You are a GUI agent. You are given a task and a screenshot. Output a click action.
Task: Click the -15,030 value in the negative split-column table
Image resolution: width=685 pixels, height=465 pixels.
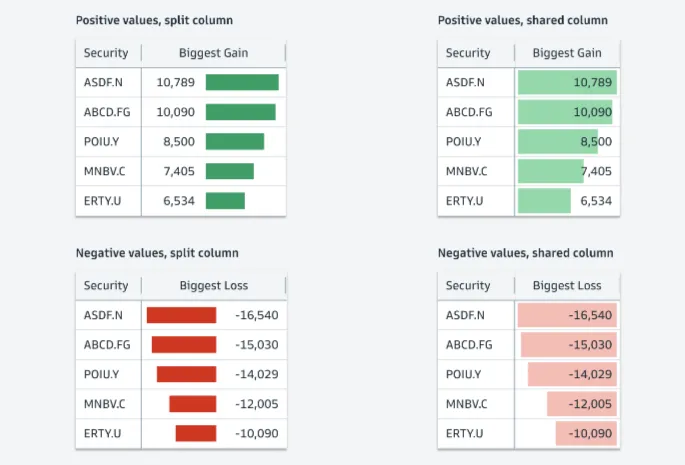[256, 345]
